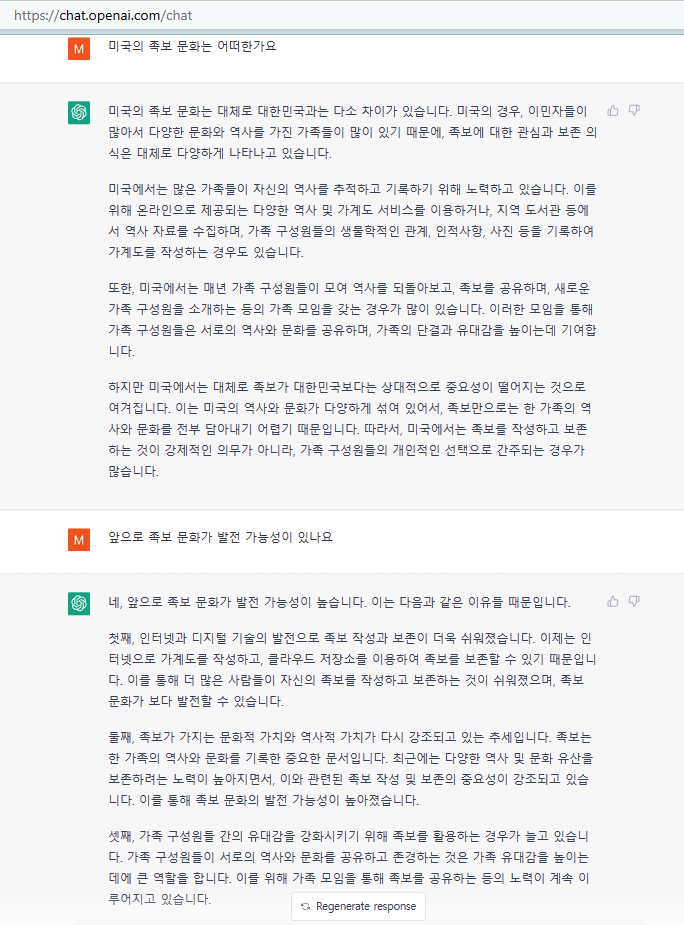
Task: Like the first response about 미국의 족보 문화
Action: pos(613,110)
